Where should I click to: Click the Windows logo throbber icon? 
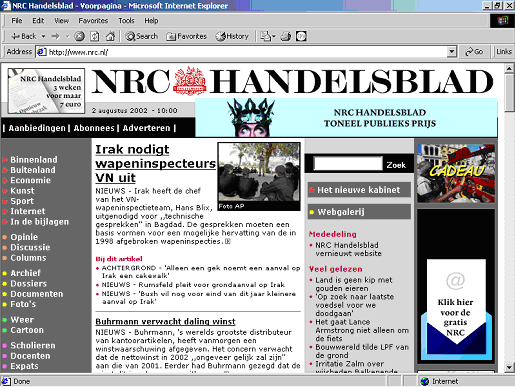502,21
